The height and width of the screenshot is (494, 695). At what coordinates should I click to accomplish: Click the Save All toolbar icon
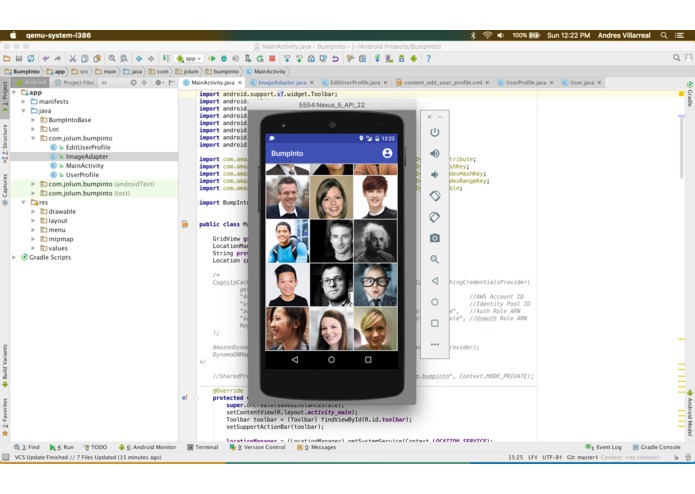pos(19,58)
